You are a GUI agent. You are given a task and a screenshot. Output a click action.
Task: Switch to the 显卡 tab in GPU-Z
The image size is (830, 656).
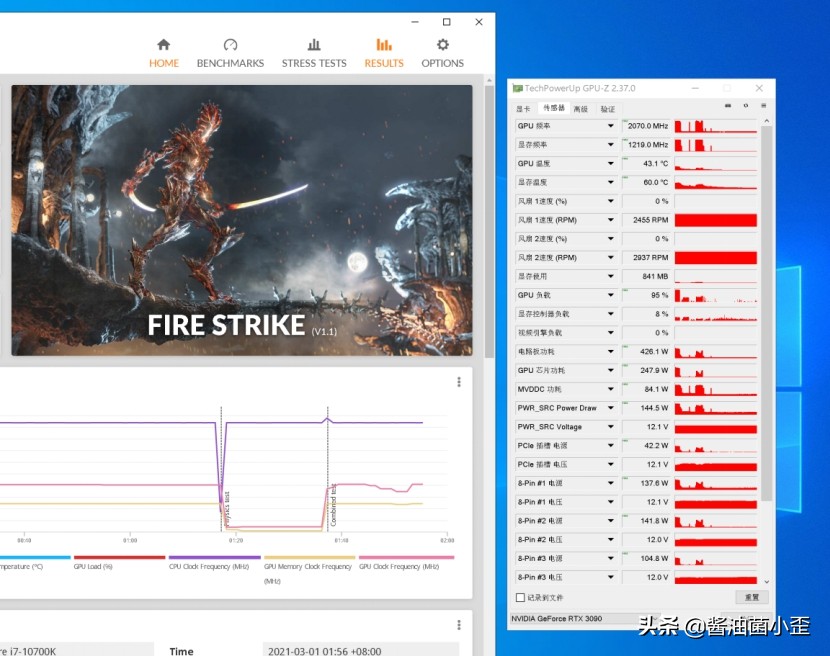tap(523, 109)
